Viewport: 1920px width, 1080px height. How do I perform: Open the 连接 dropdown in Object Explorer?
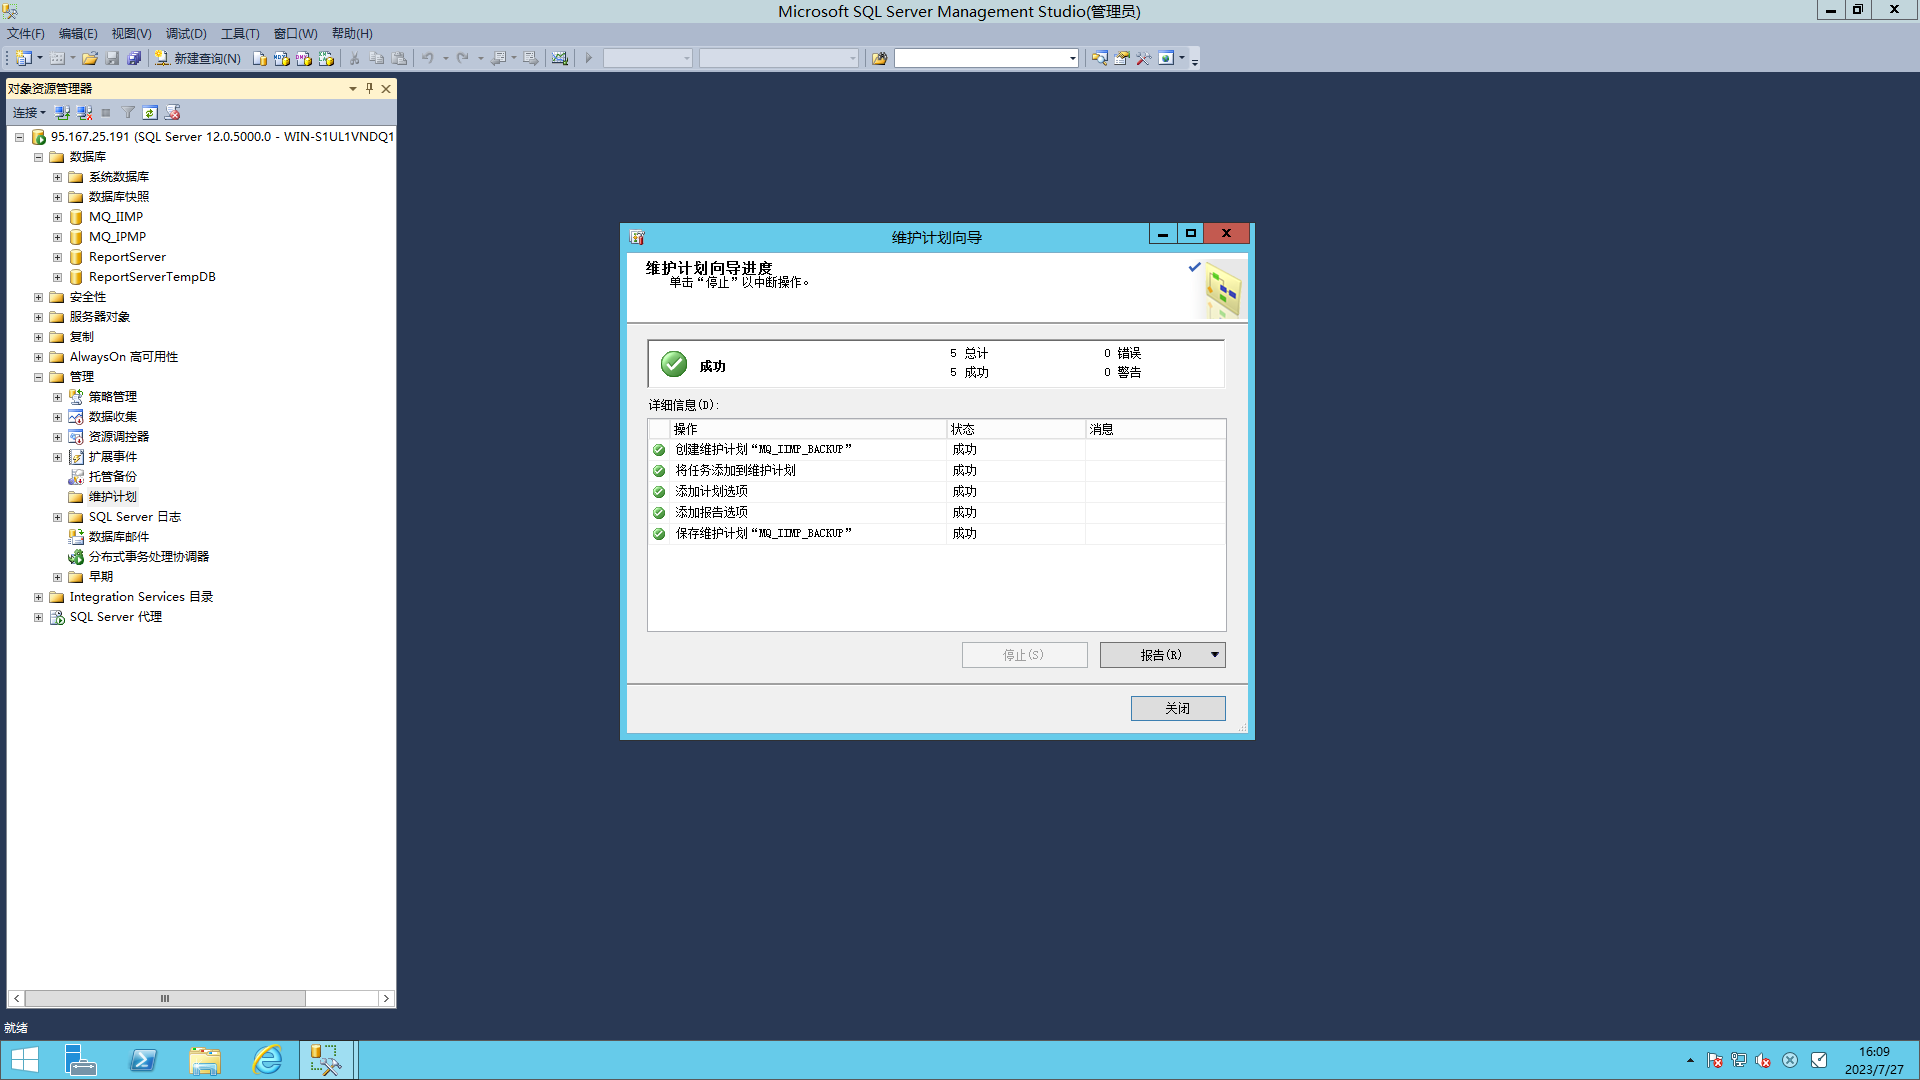pos(29,113)
